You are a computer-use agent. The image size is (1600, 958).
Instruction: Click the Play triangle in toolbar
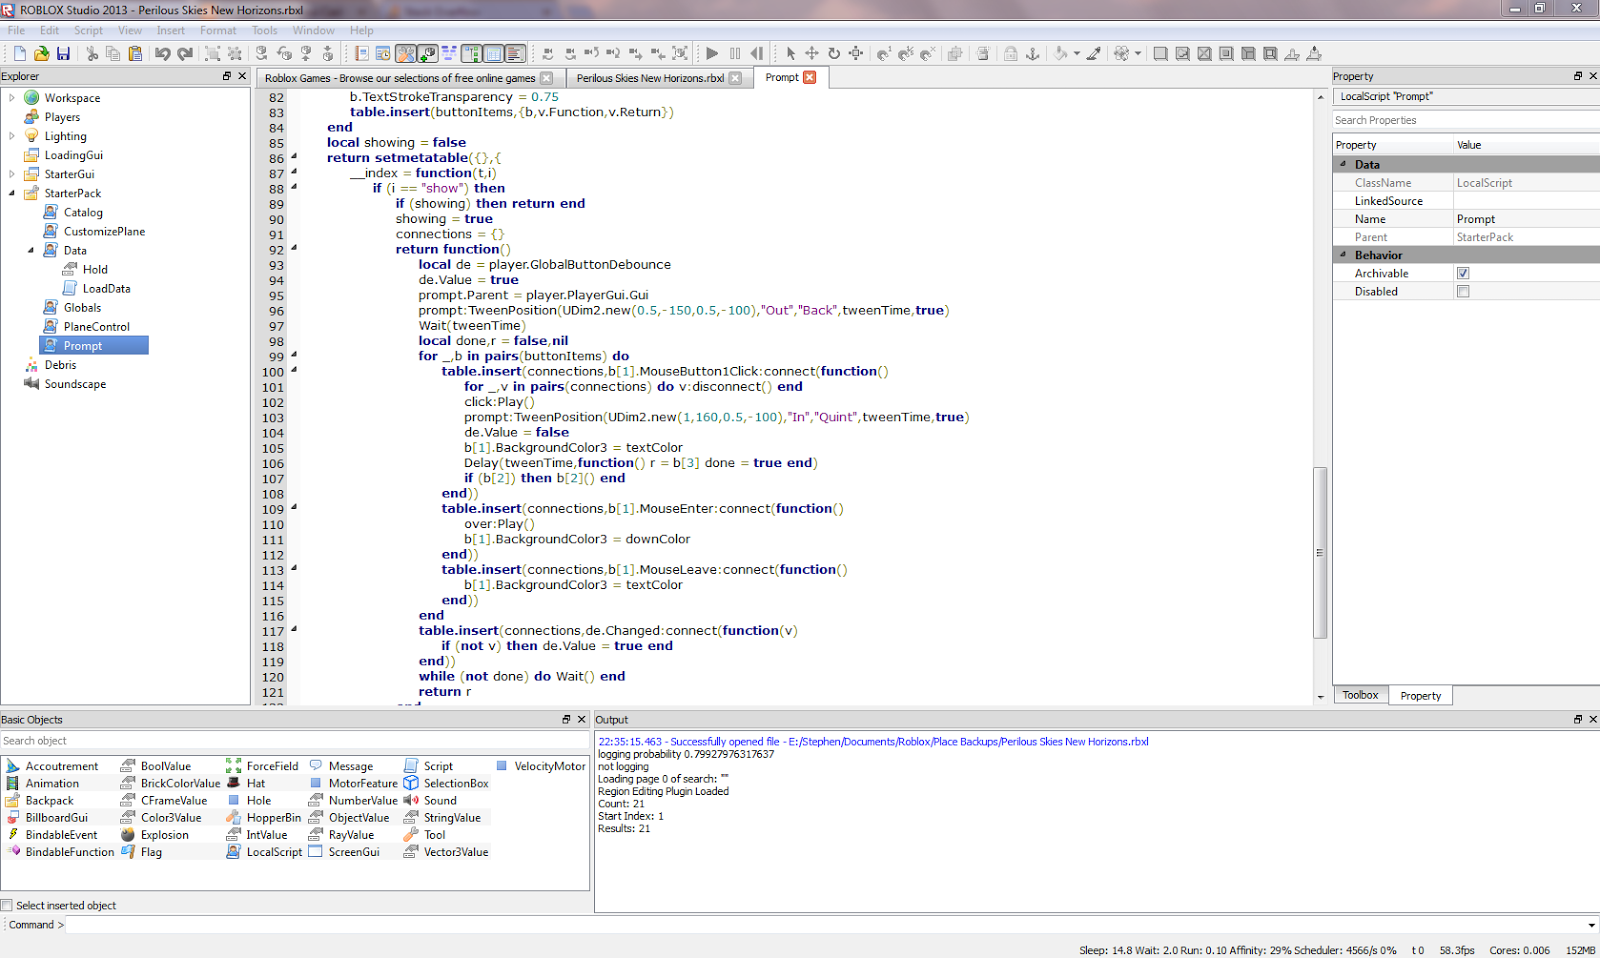coord(712,54)
